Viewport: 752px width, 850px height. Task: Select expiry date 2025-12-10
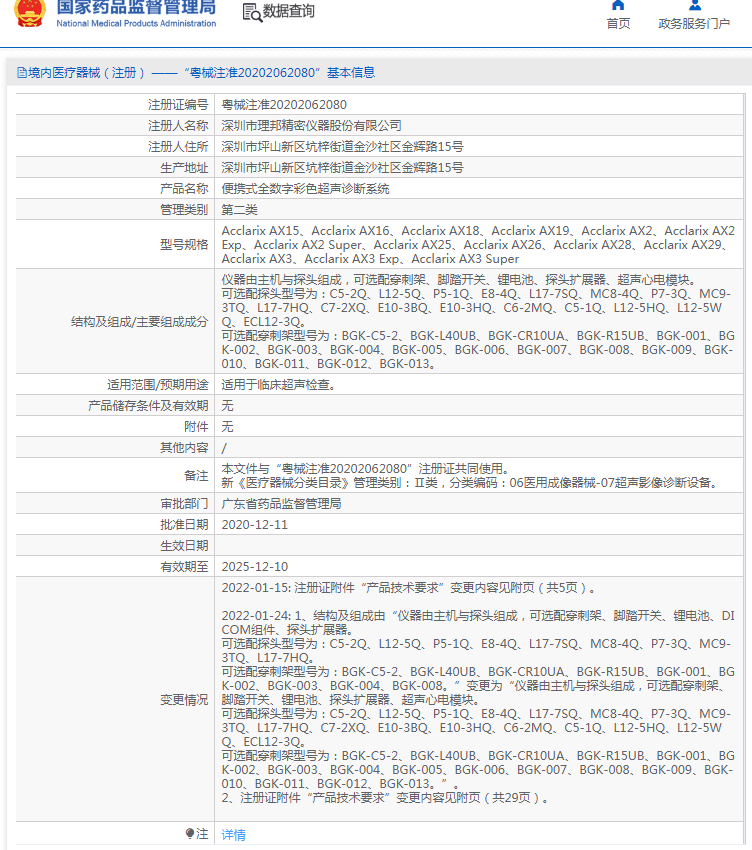coord(254,567)
